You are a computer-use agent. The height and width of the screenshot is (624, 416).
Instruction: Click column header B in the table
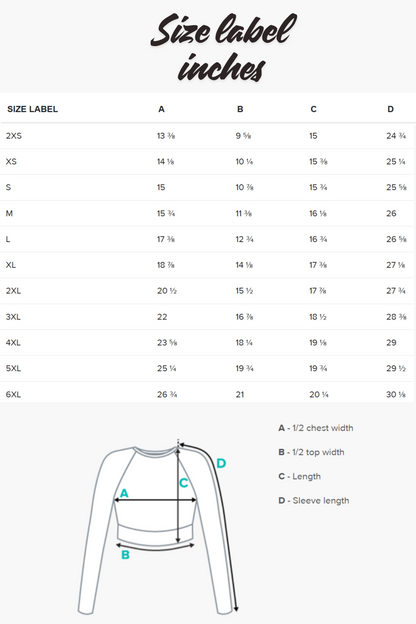click(240, 109)
